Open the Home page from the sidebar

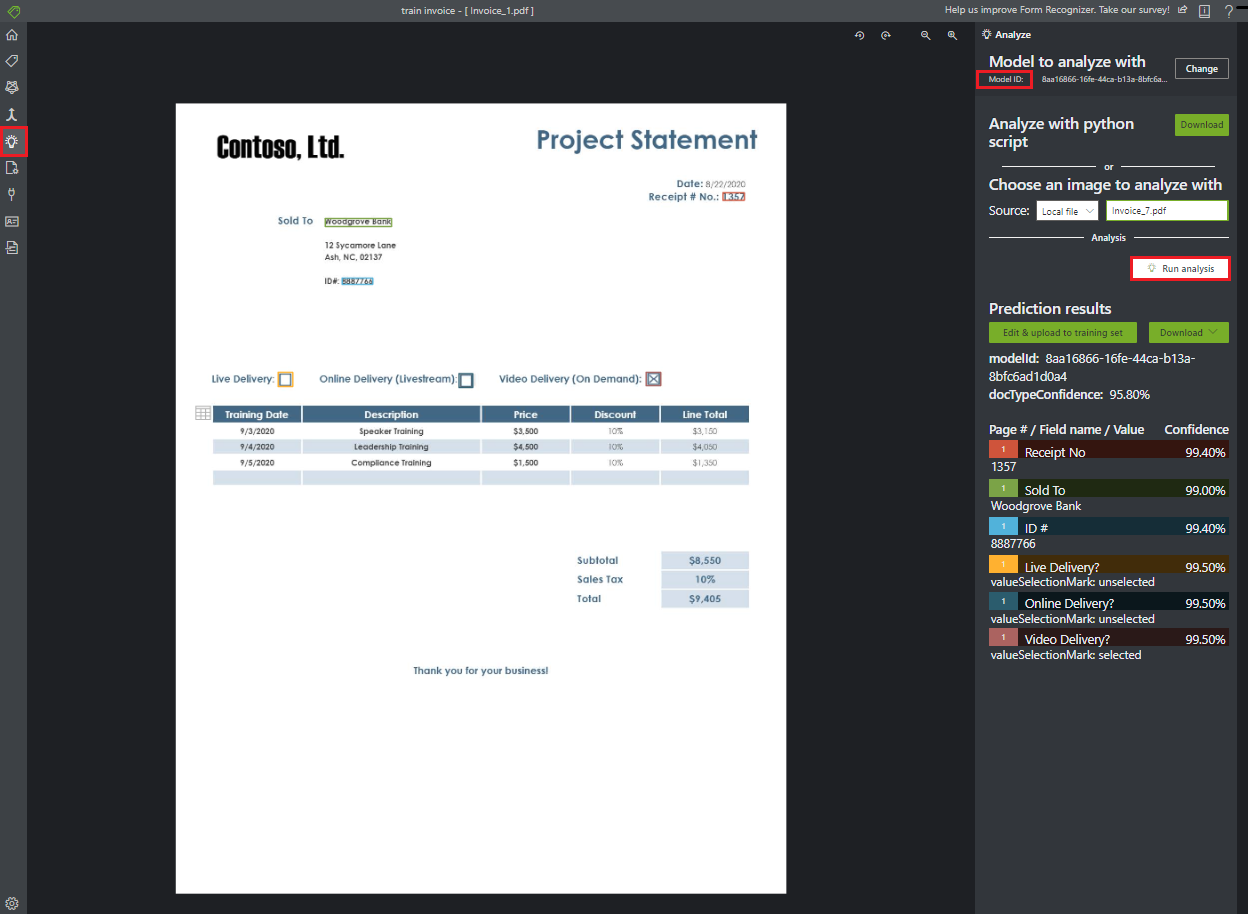pyautogui.click(x=12, y=35)
